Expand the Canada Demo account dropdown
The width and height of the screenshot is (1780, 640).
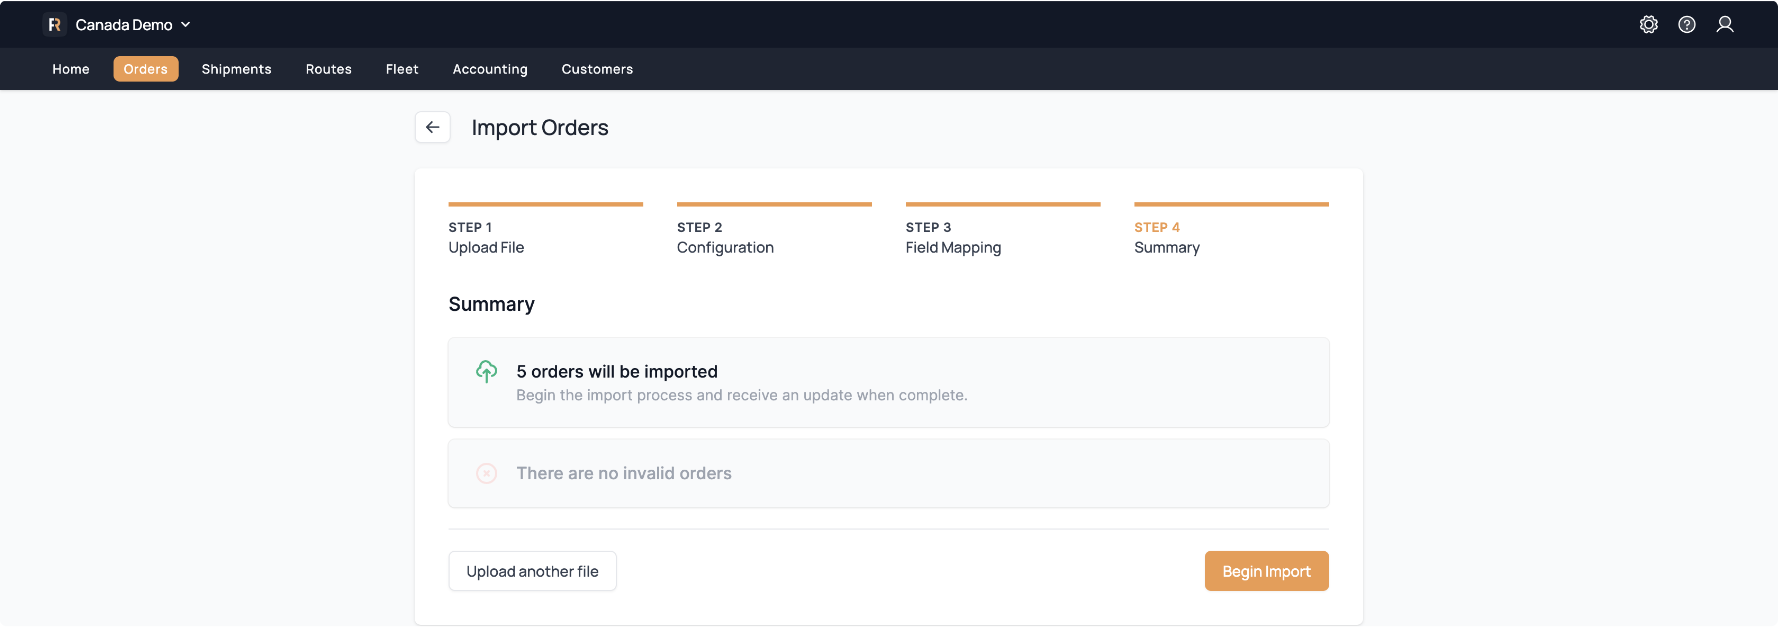point(132,25)
